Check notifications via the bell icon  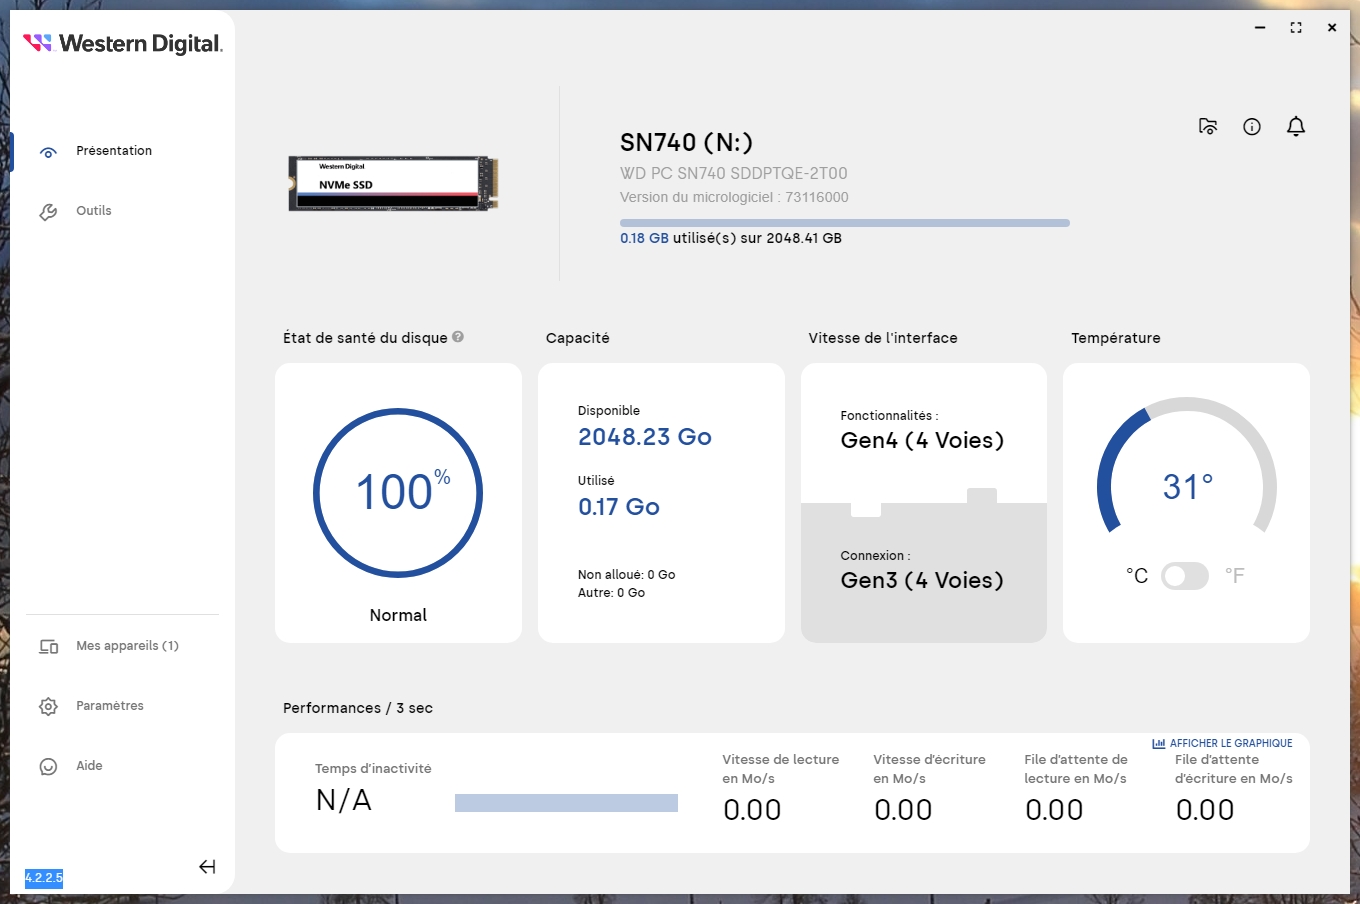click(1296, 126)
